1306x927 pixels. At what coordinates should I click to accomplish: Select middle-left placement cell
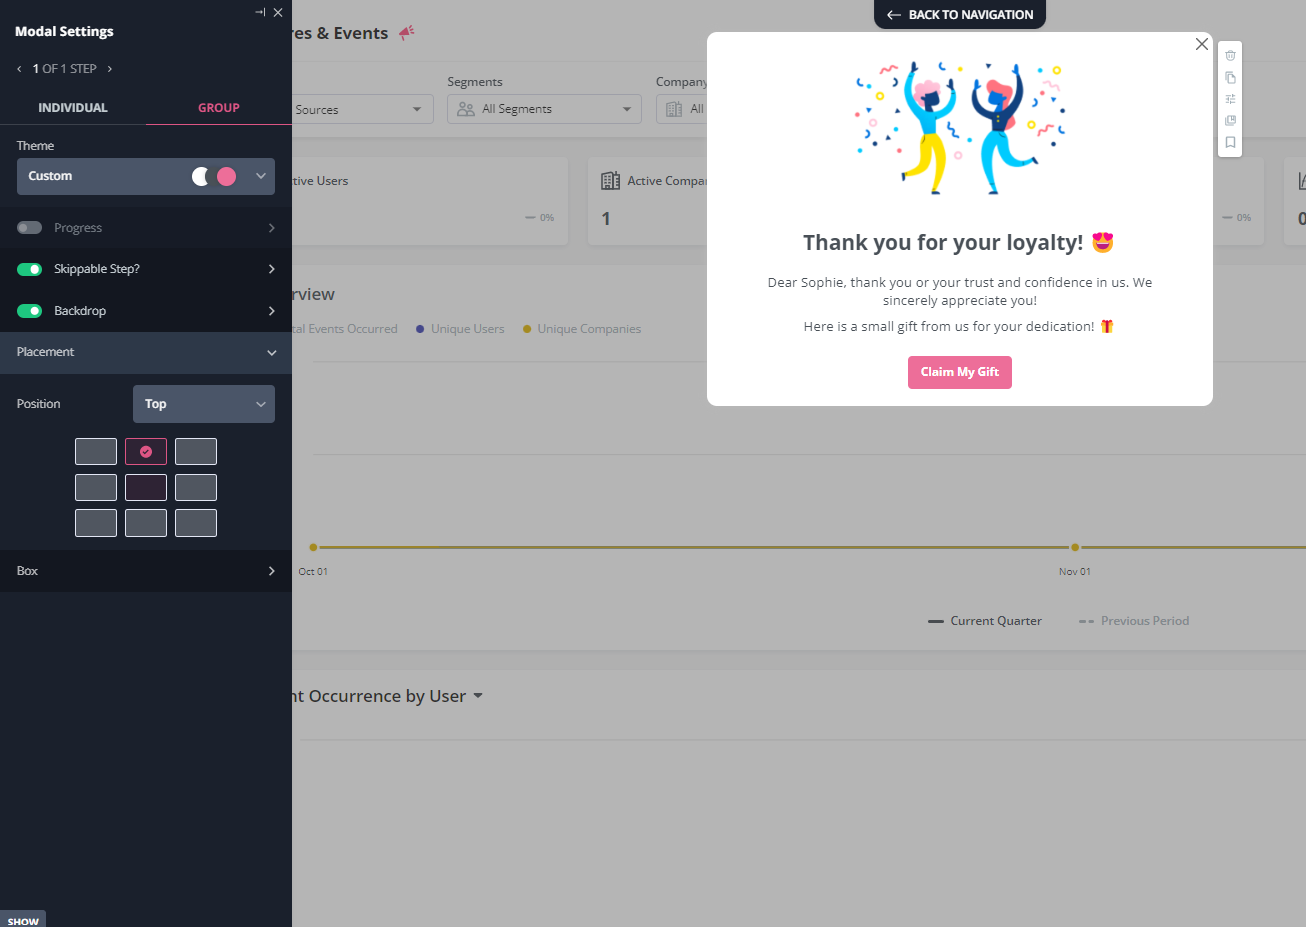click(x=96, y=487)
